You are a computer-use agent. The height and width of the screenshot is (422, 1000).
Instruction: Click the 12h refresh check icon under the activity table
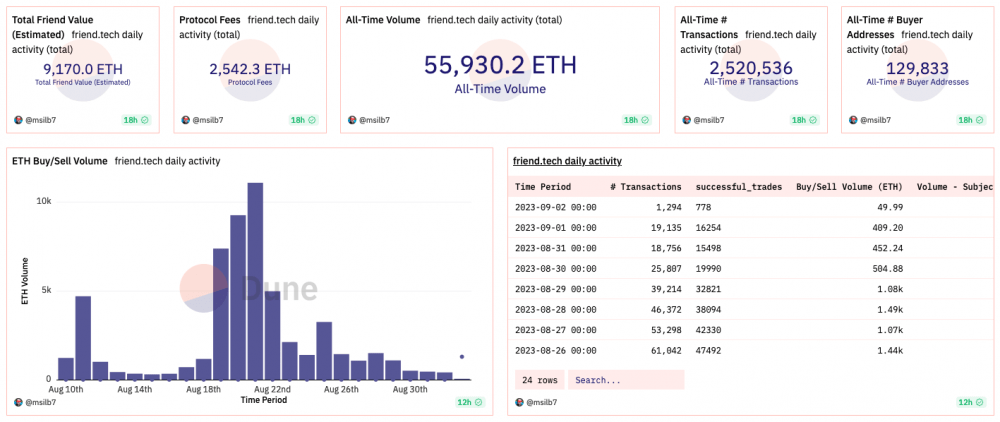[x=978, y=402]
